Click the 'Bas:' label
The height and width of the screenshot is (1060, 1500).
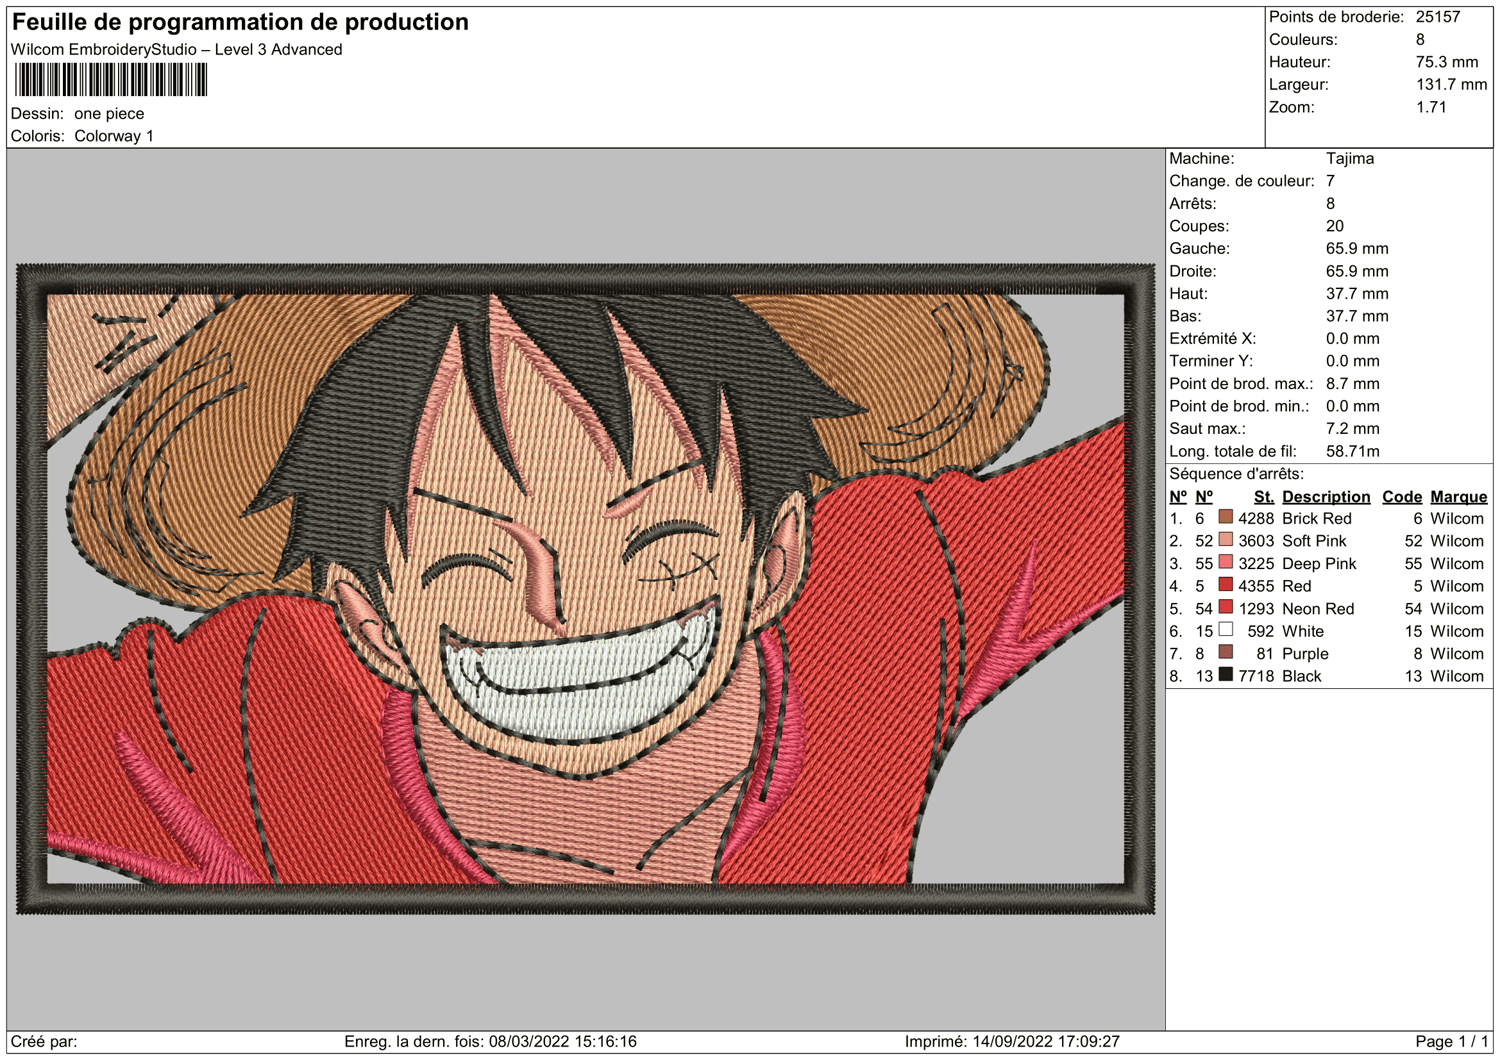[1185, 316]
